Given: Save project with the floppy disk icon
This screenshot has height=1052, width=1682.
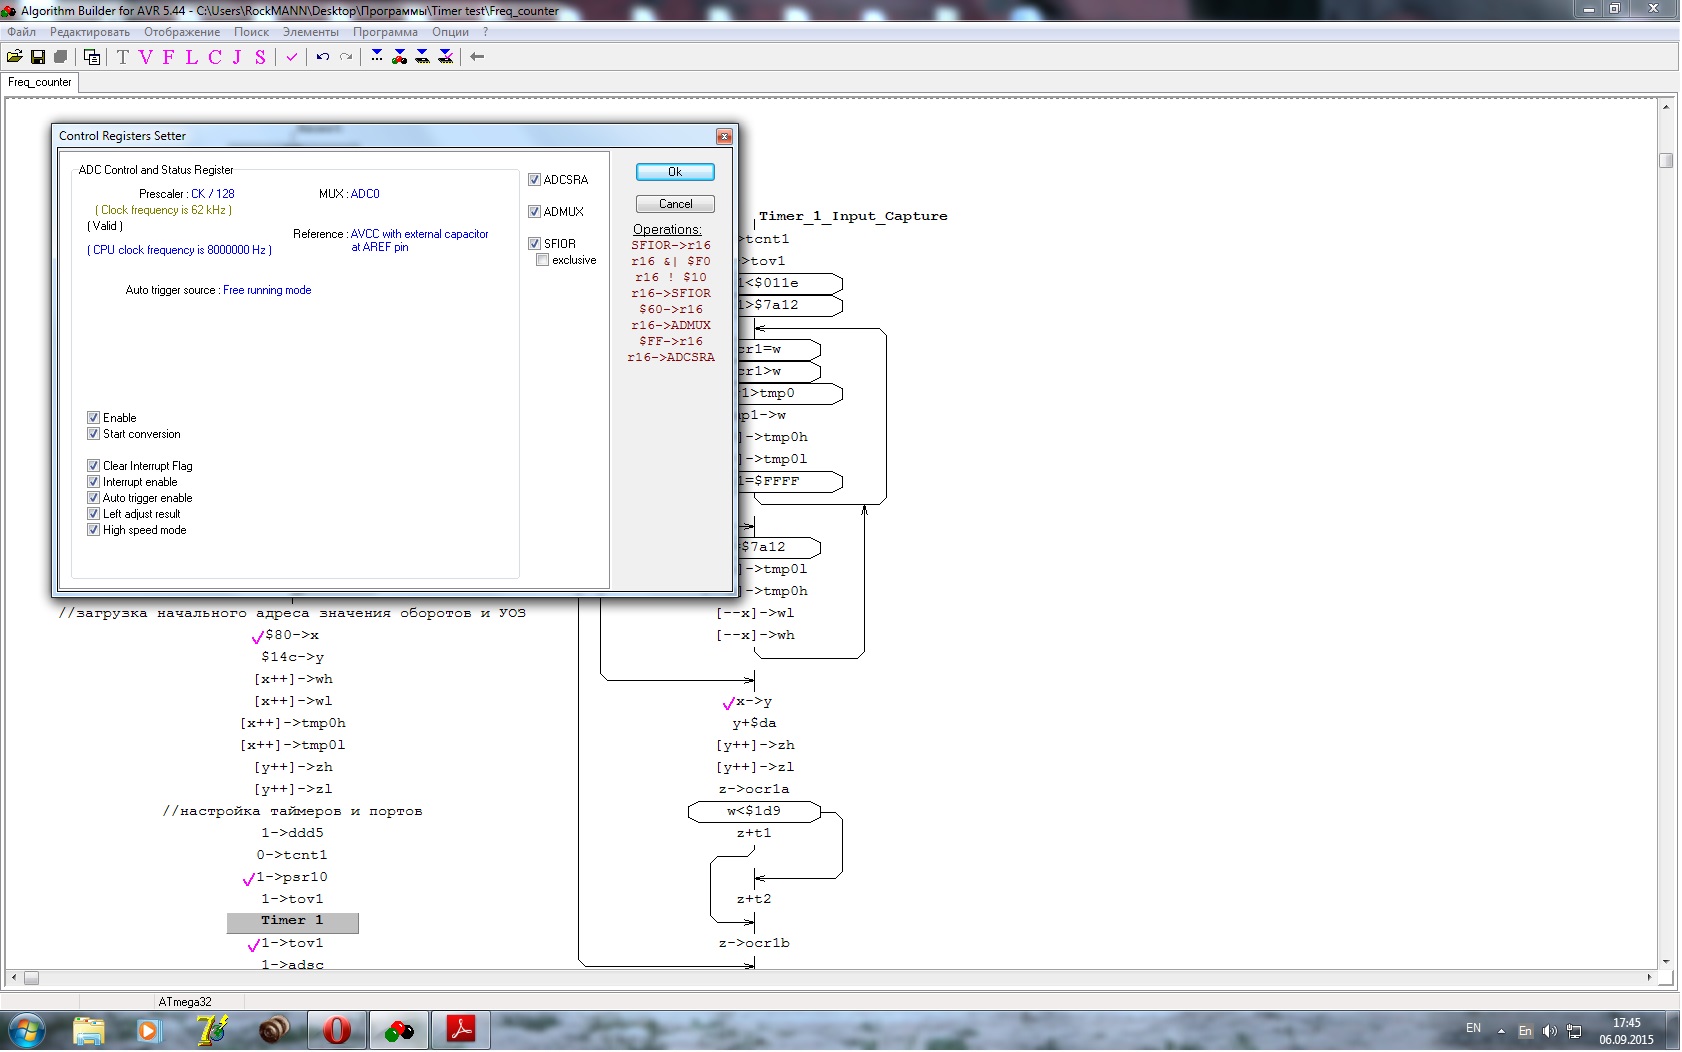Looking at the screenshot, I should tap(38, 57).
